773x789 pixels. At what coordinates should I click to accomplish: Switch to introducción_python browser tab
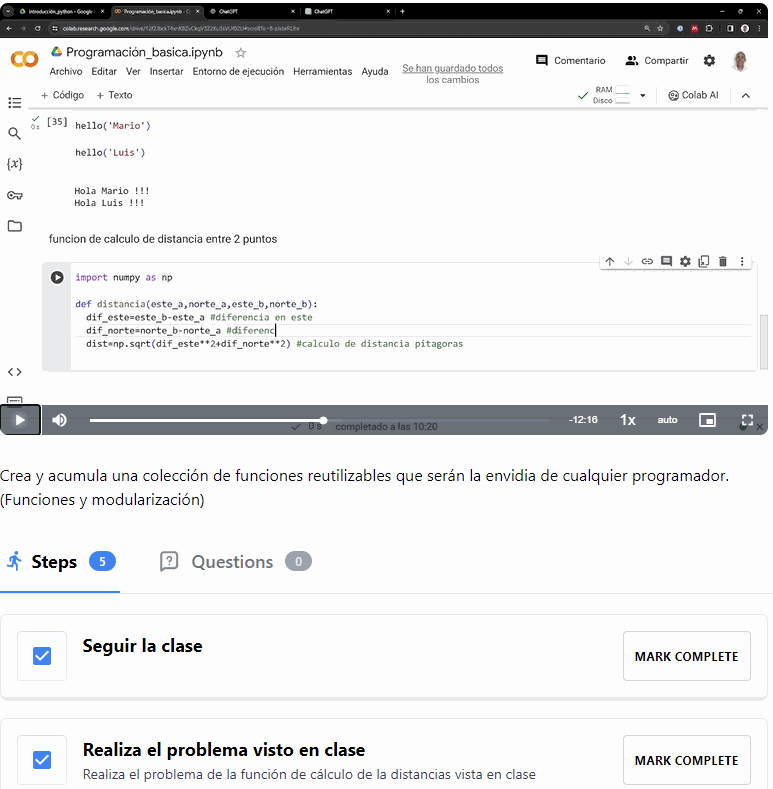60,11
